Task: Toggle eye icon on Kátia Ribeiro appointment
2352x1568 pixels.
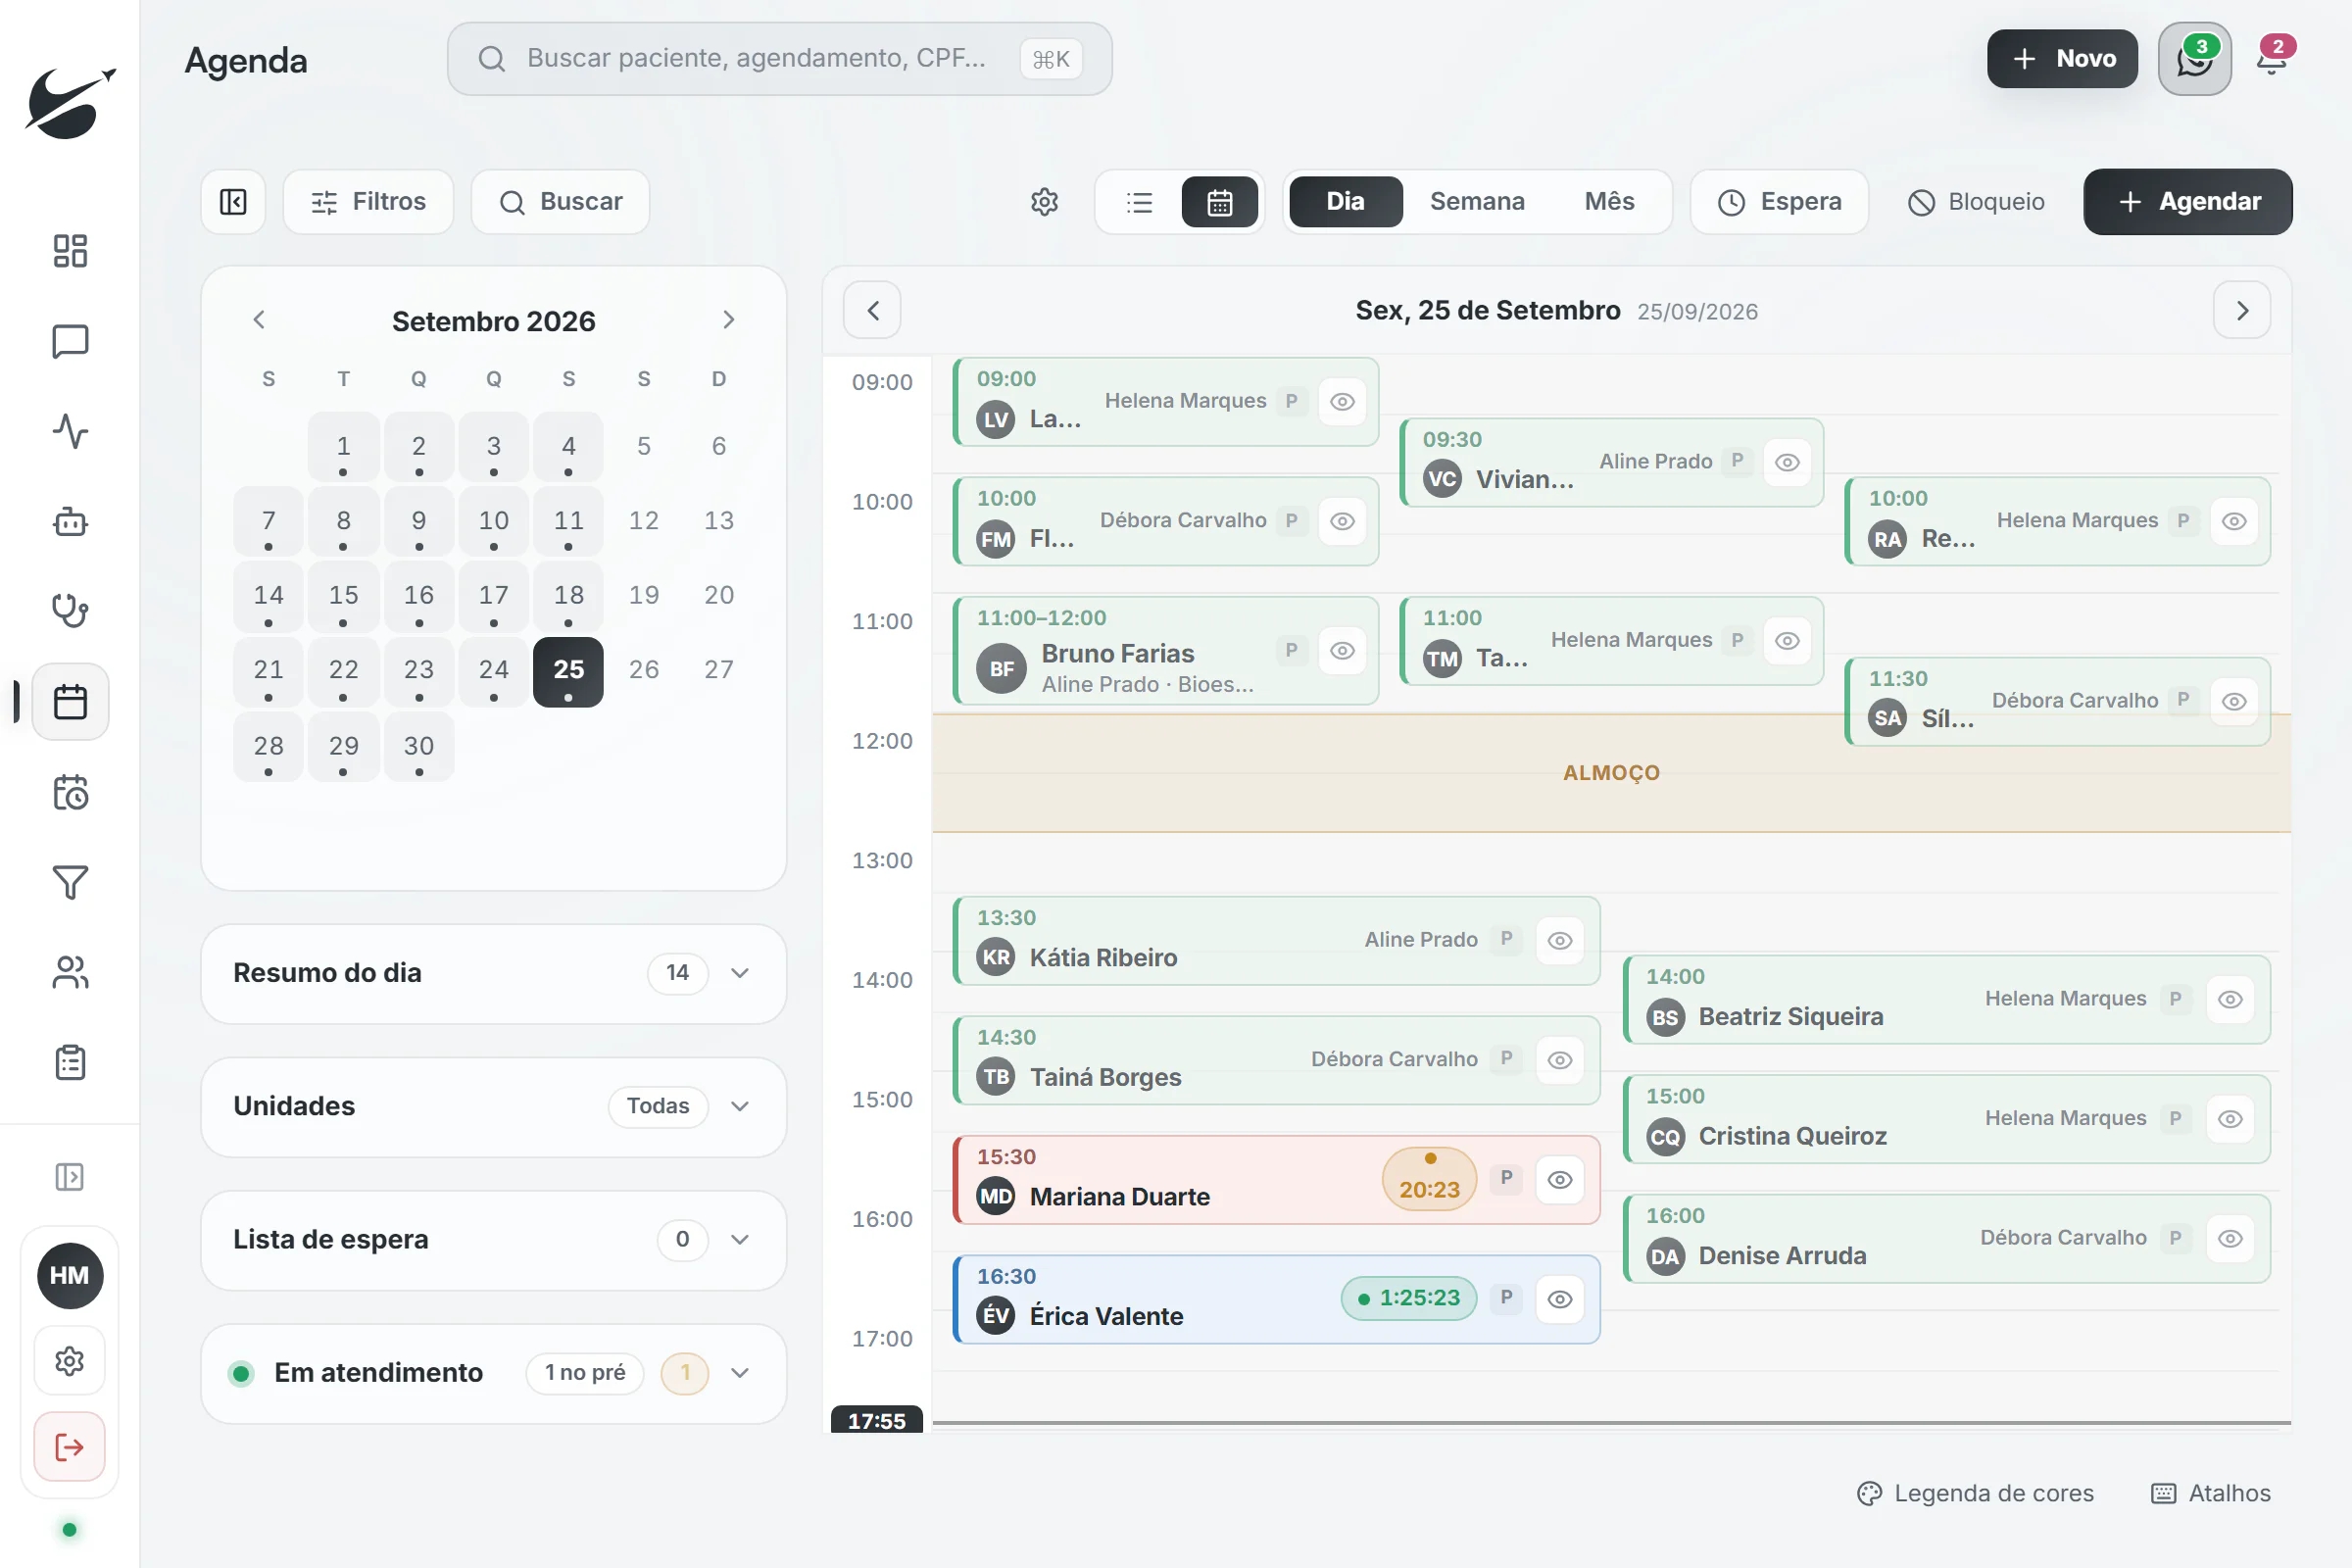Action: point(1559,940)
